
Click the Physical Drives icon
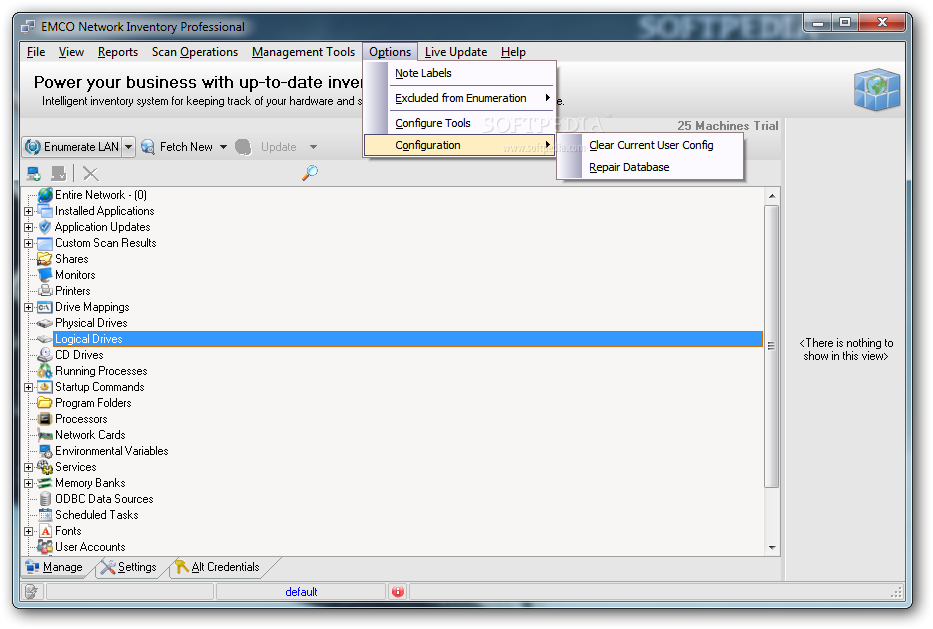click(x=45, y=323)
